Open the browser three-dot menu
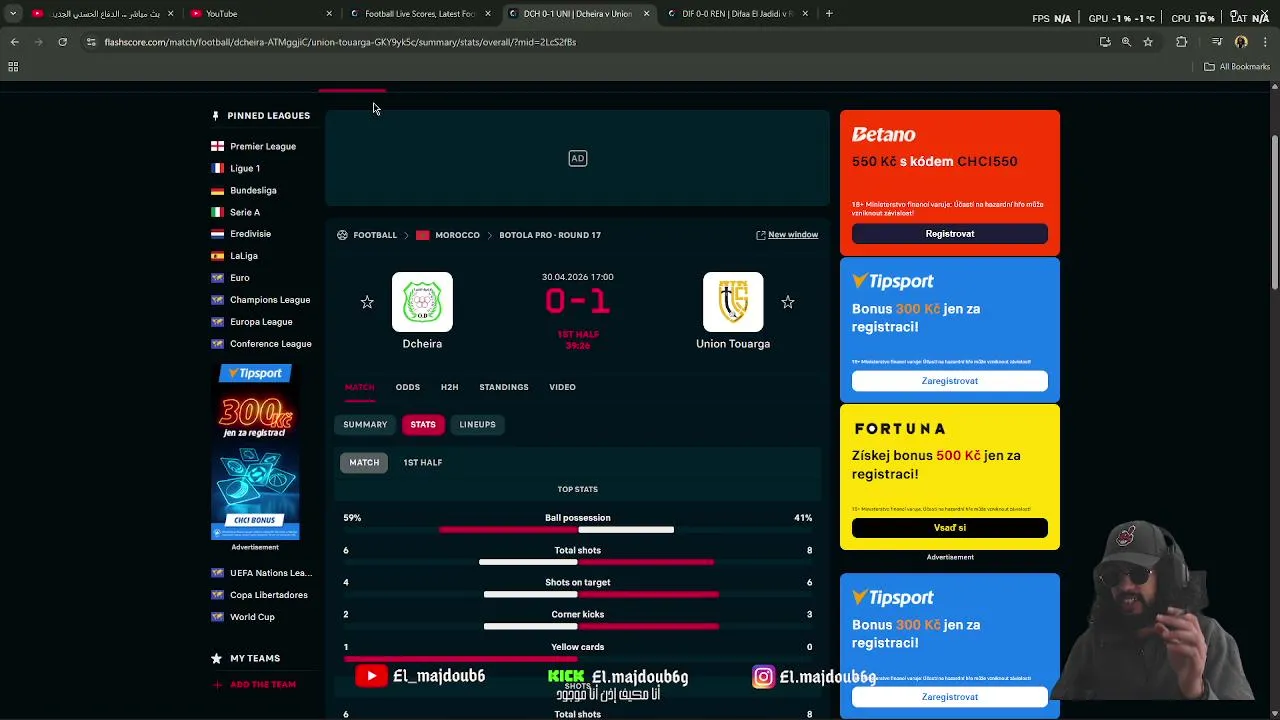This screenshot has height=720, width=1280. (1265, 42)
